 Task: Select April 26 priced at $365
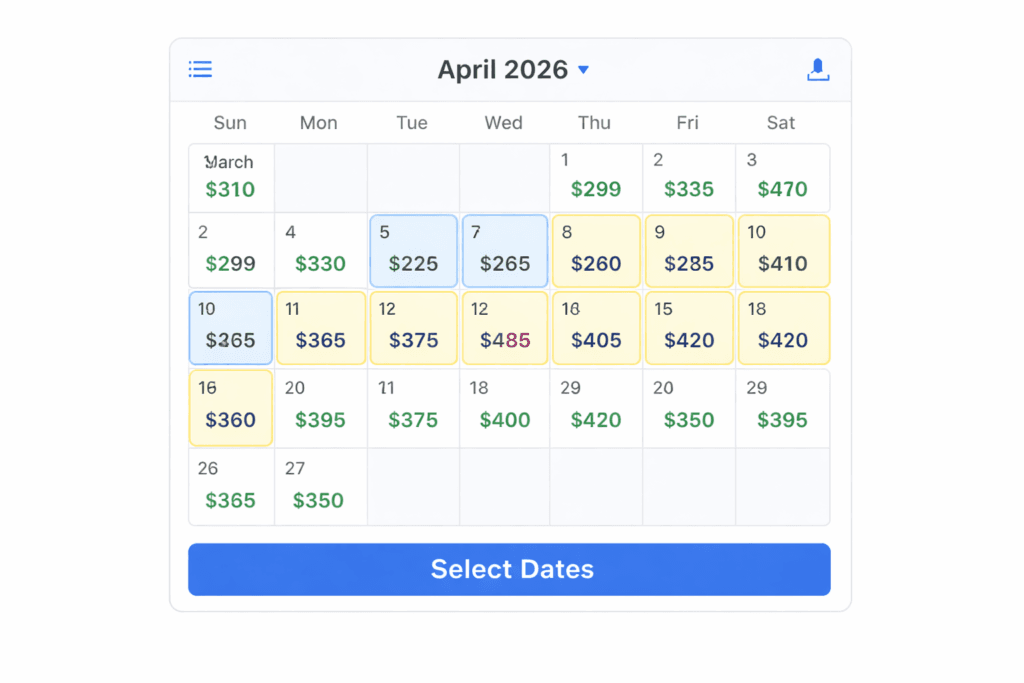230,486
